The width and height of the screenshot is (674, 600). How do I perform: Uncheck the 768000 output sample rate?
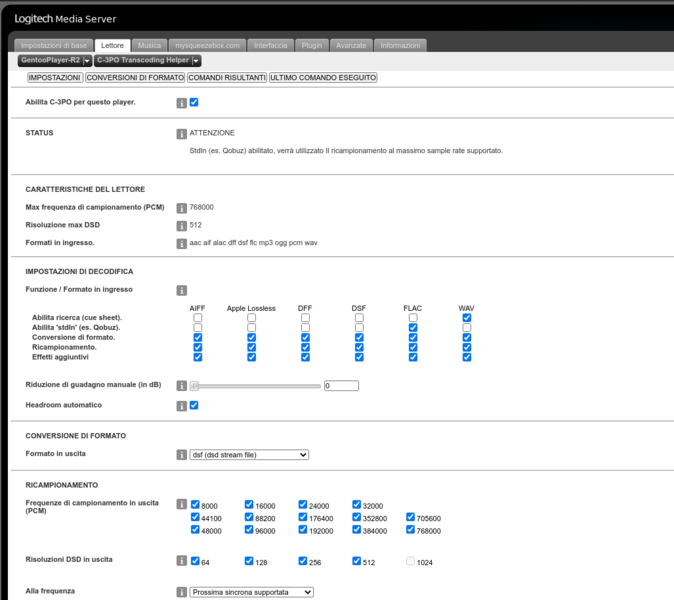tap(411, 530)
